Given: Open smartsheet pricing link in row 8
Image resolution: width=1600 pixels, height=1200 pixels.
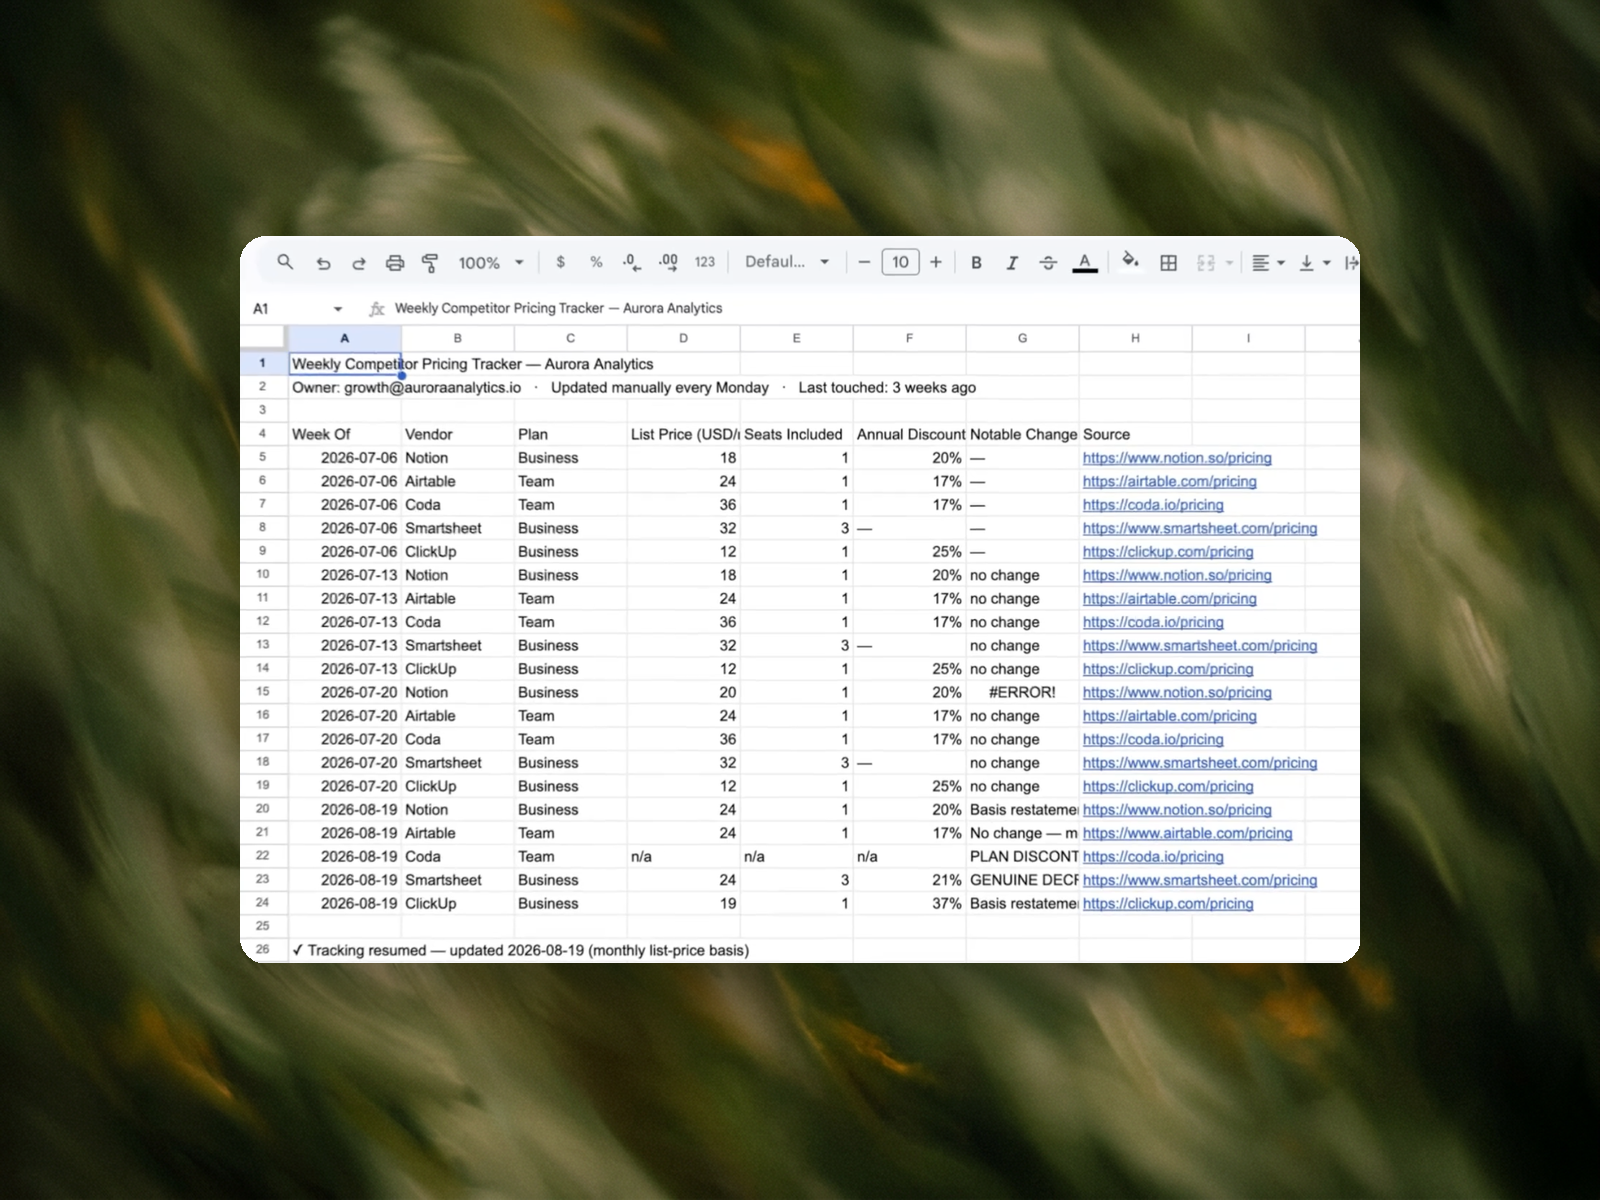Looking at the screenshot, I should pyautogui.click(x=1200, y=528).
